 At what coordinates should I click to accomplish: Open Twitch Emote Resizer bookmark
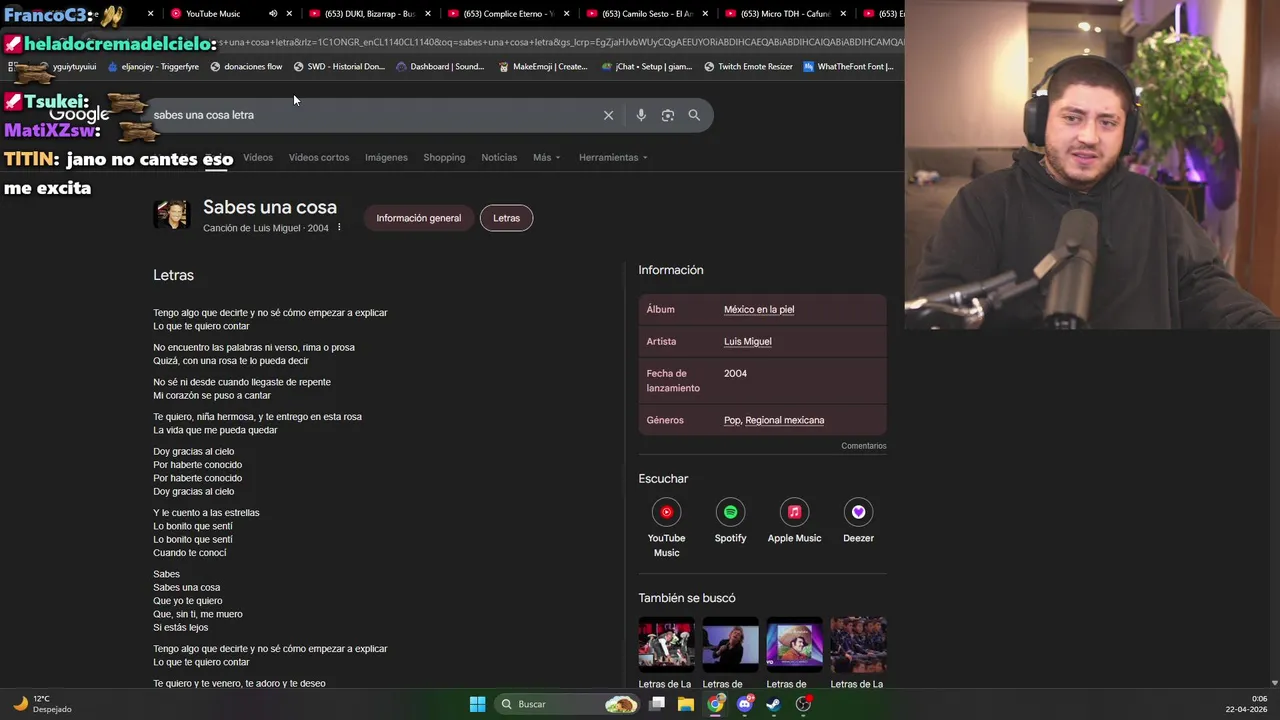click(748, 67)
